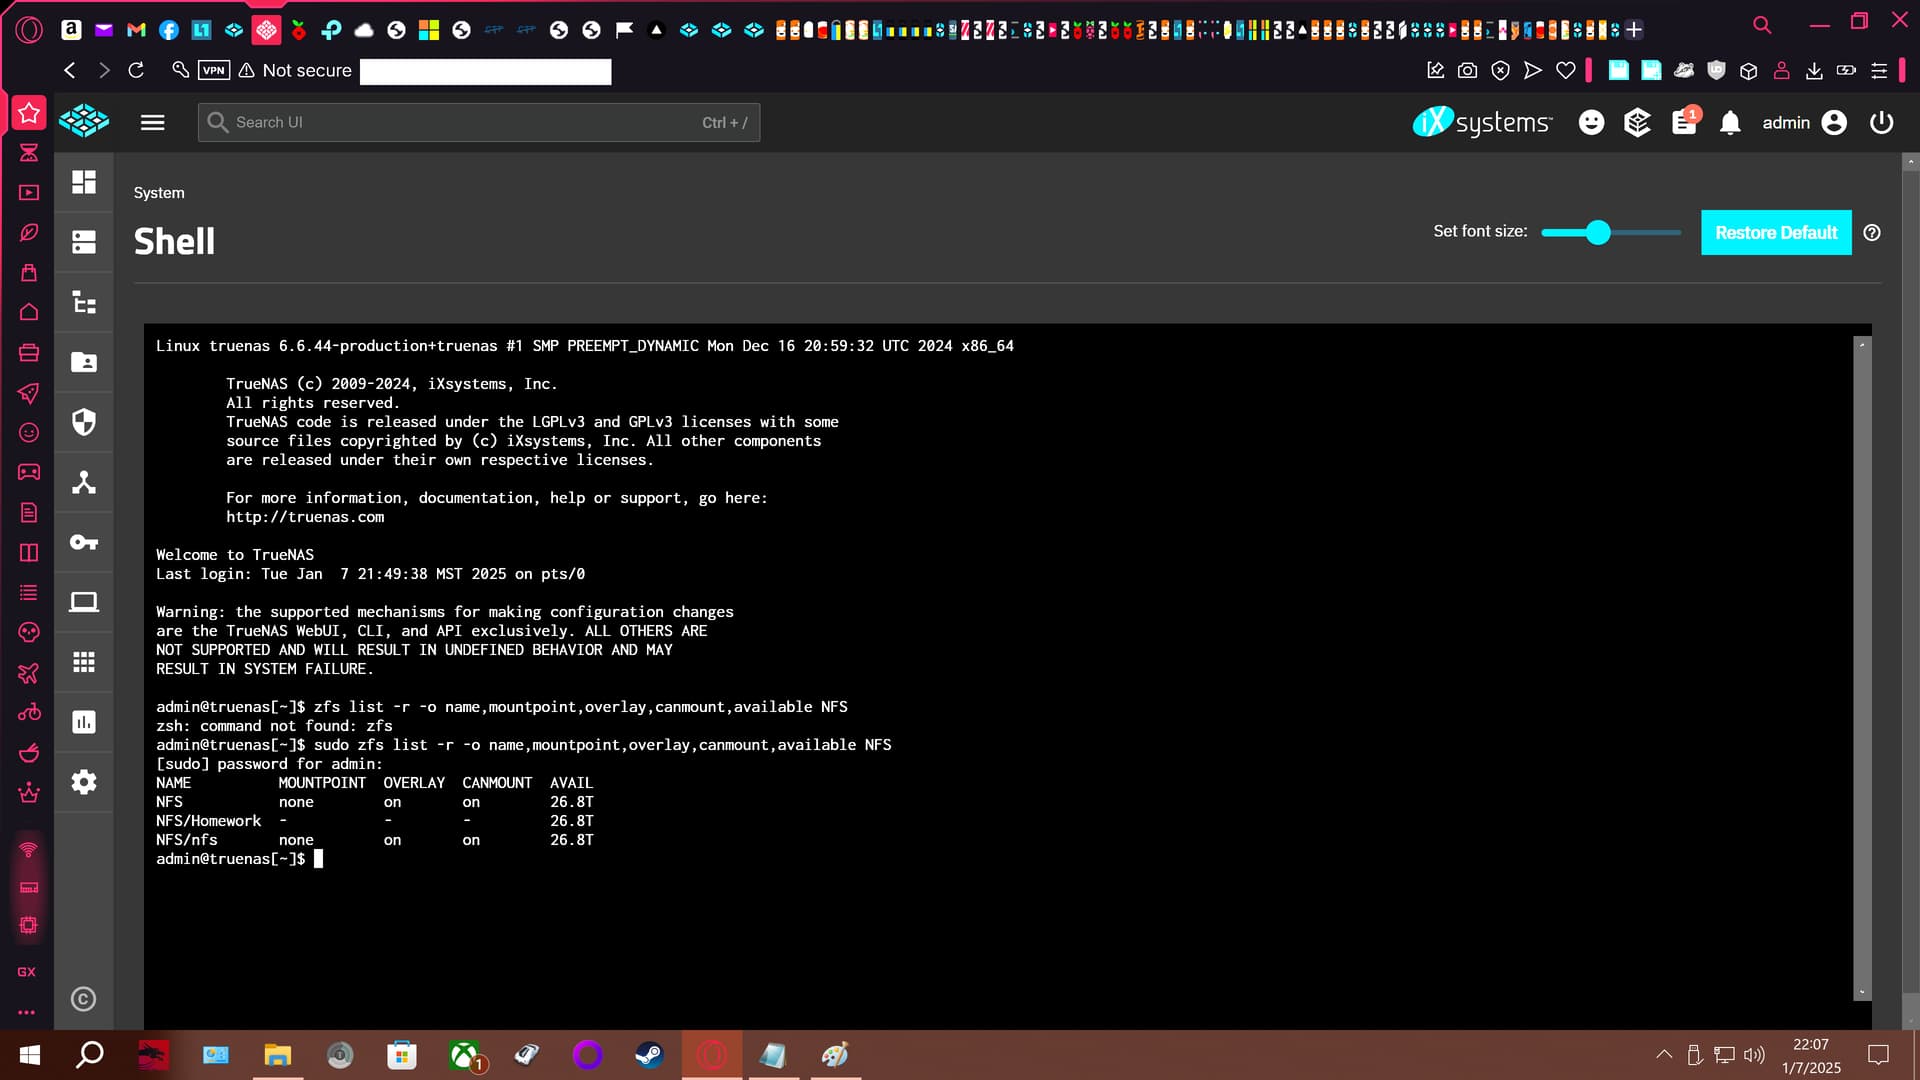The height and width of the screenshot is (1080, 1920).
Task: Go back in browser history
Action: tap(69, 70)
